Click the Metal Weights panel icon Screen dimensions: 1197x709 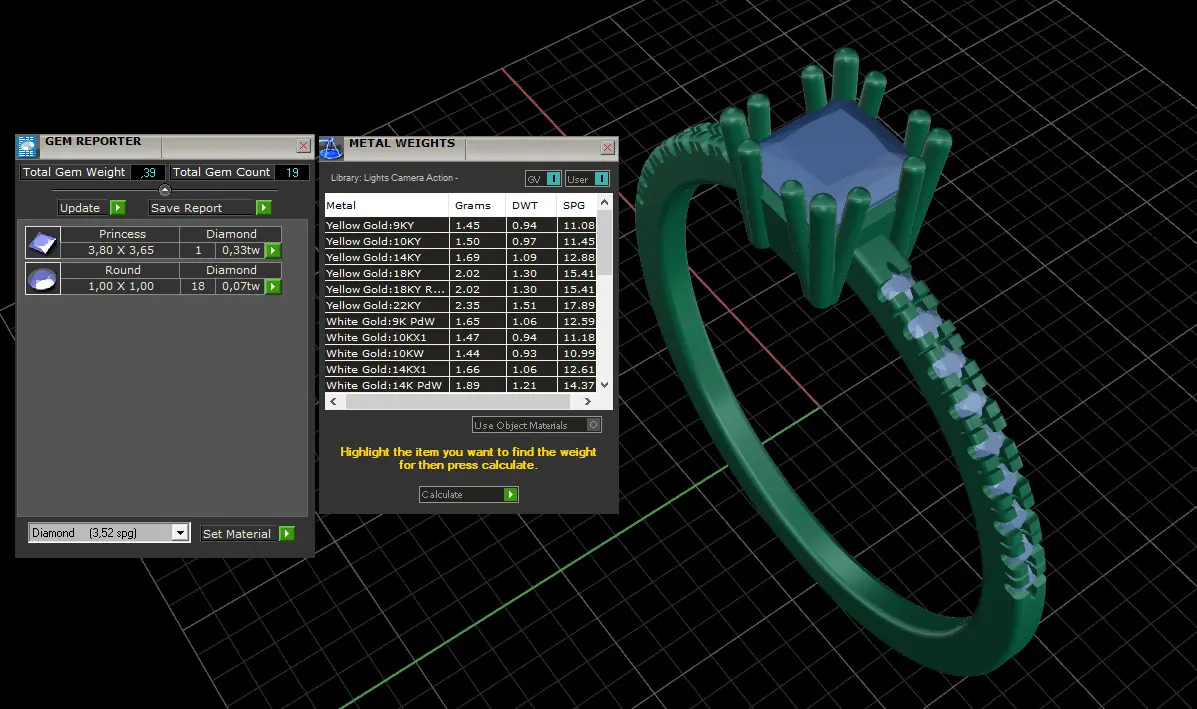[x=331, y=148]
